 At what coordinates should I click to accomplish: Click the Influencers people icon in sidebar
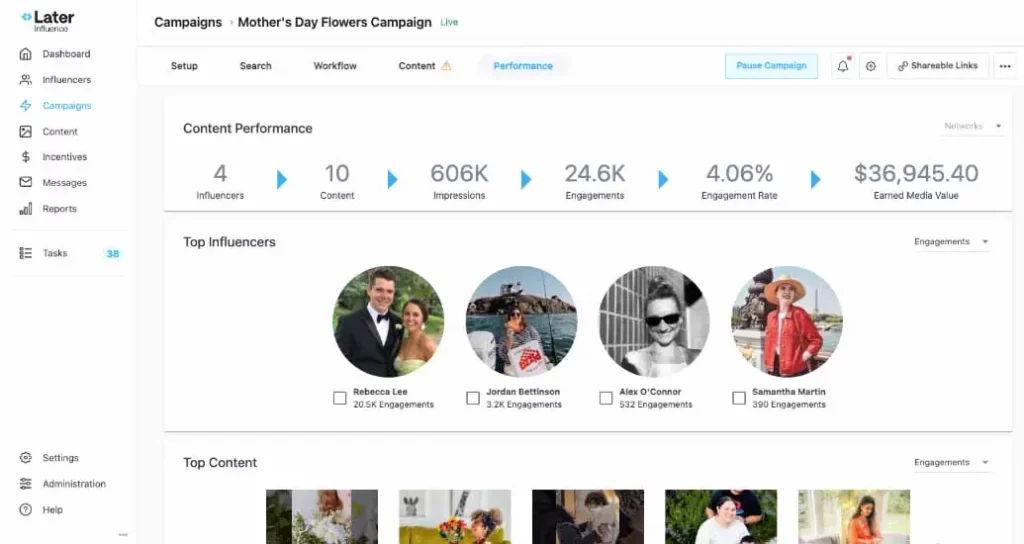[25, 80]
